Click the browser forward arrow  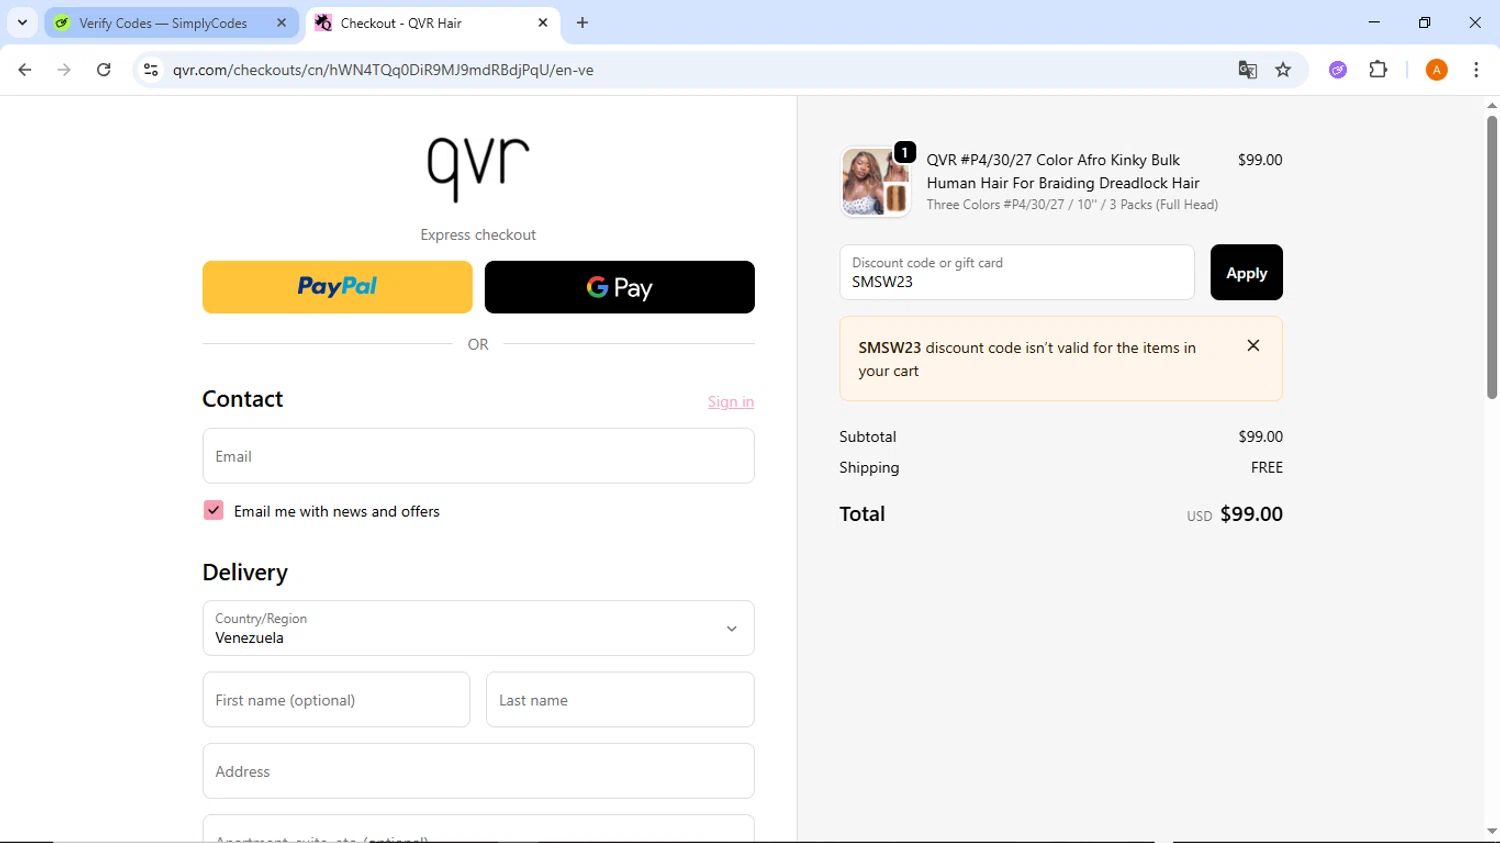(x=64, y=70)
